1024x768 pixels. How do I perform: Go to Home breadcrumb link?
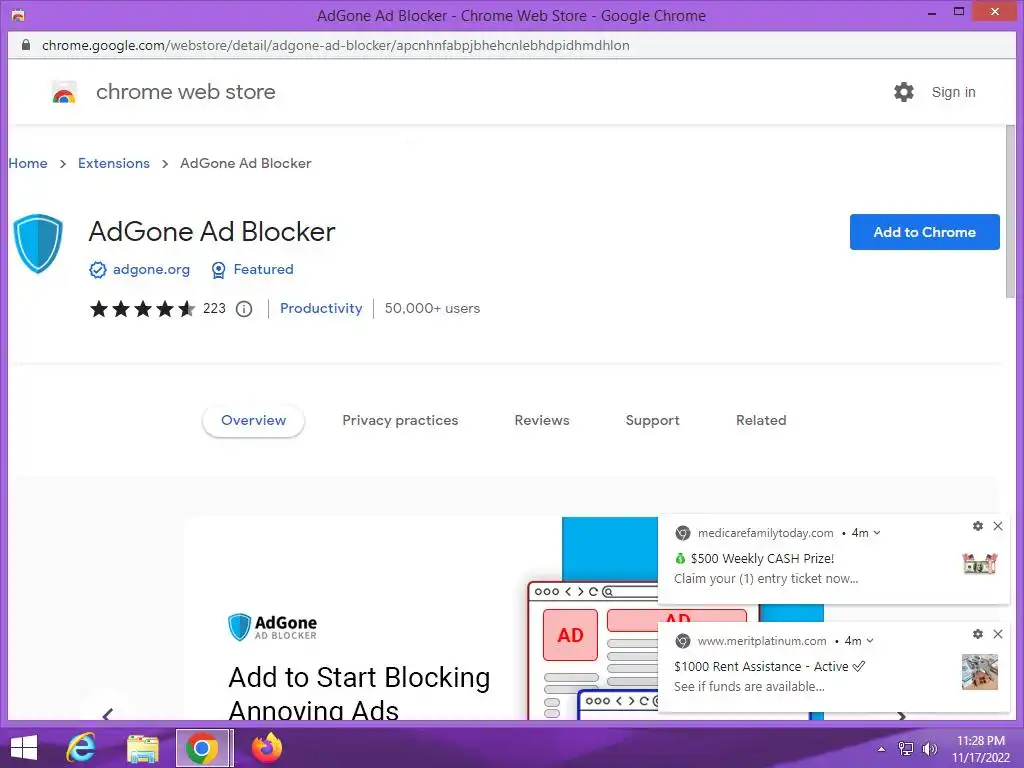tap(28, 163)
